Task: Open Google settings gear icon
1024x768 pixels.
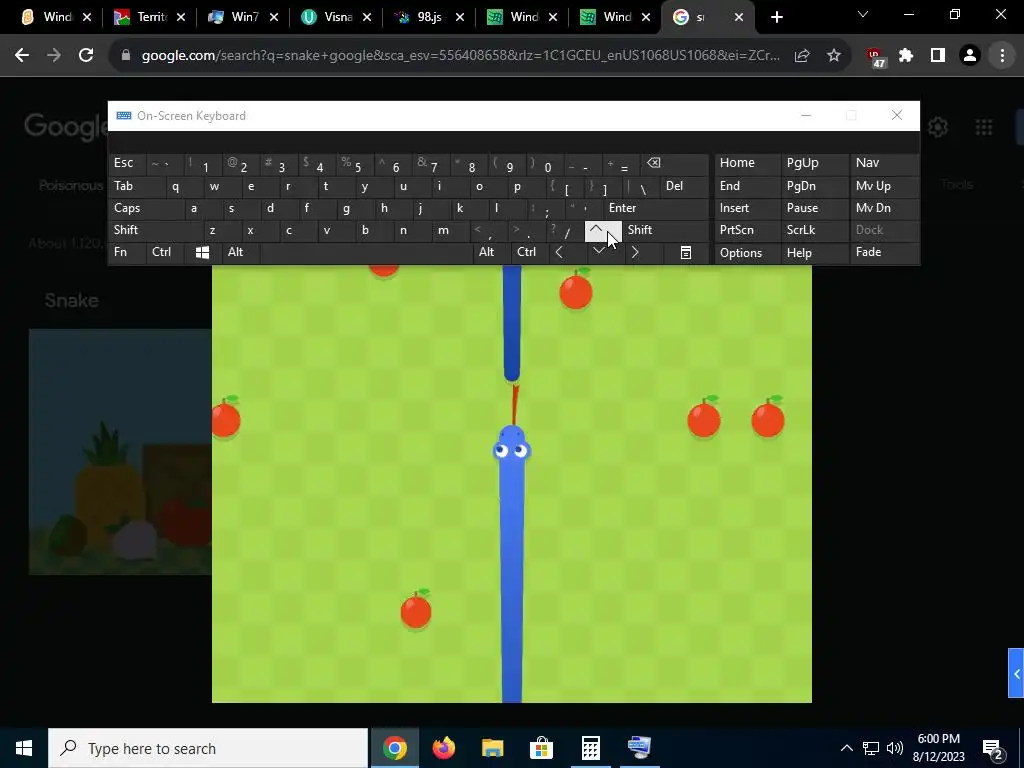Action: pos(938,127)
